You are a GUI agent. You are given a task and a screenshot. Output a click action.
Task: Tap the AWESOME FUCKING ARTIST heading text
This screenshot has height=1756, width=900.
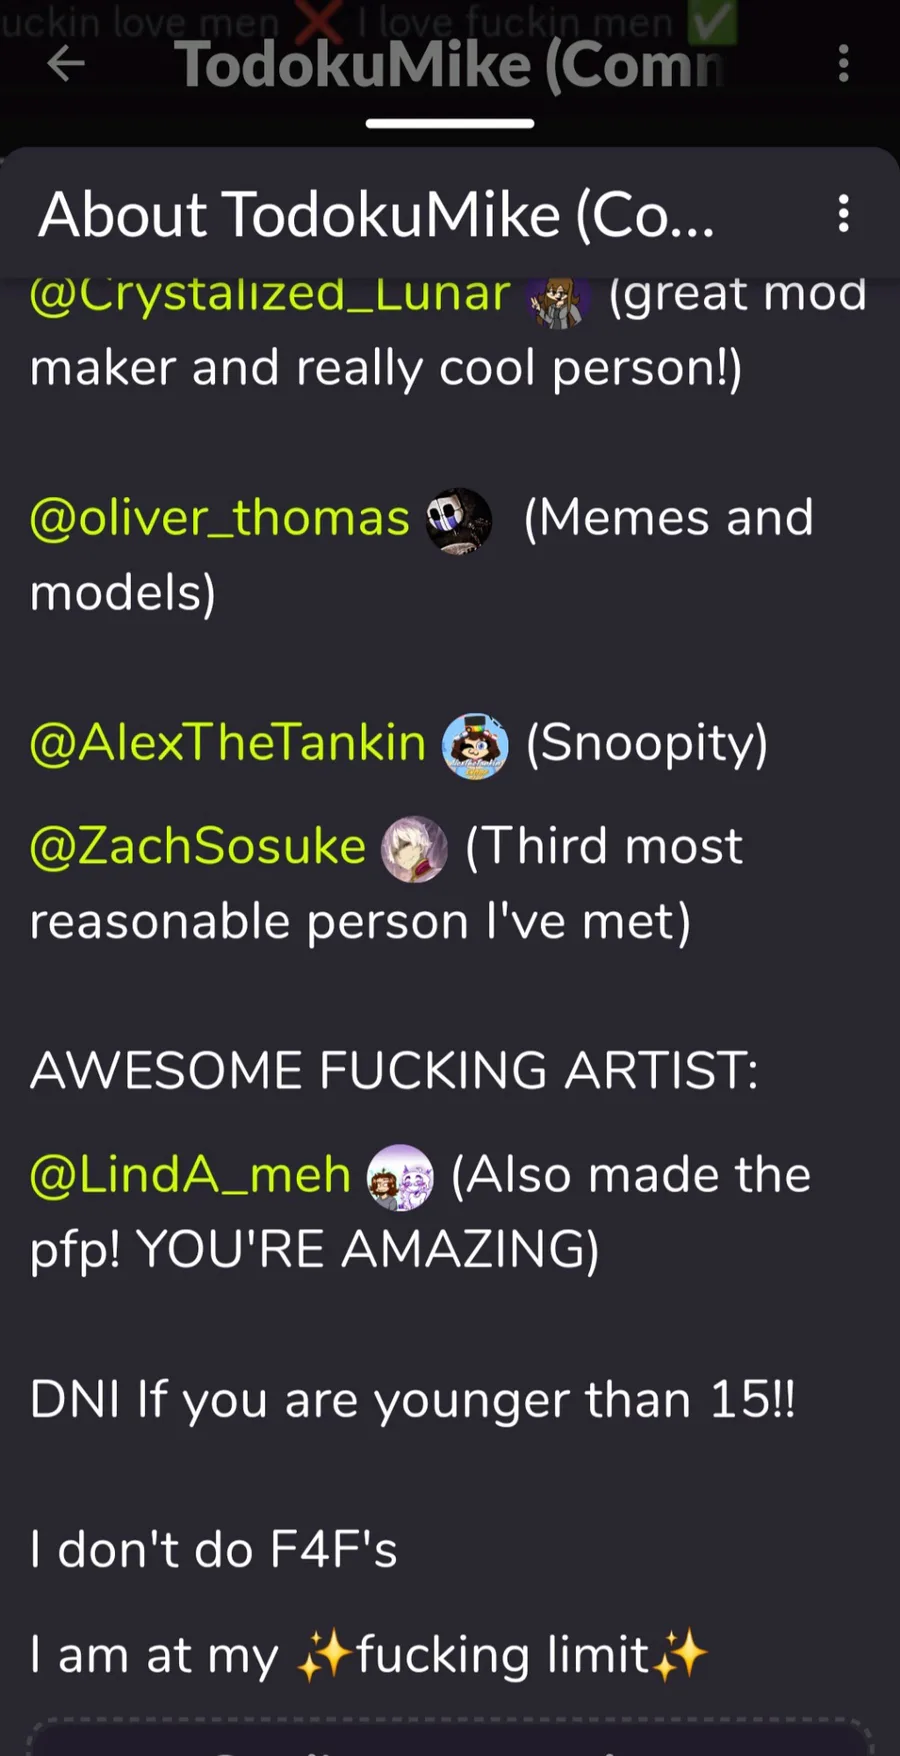(x=394, y=1071)
